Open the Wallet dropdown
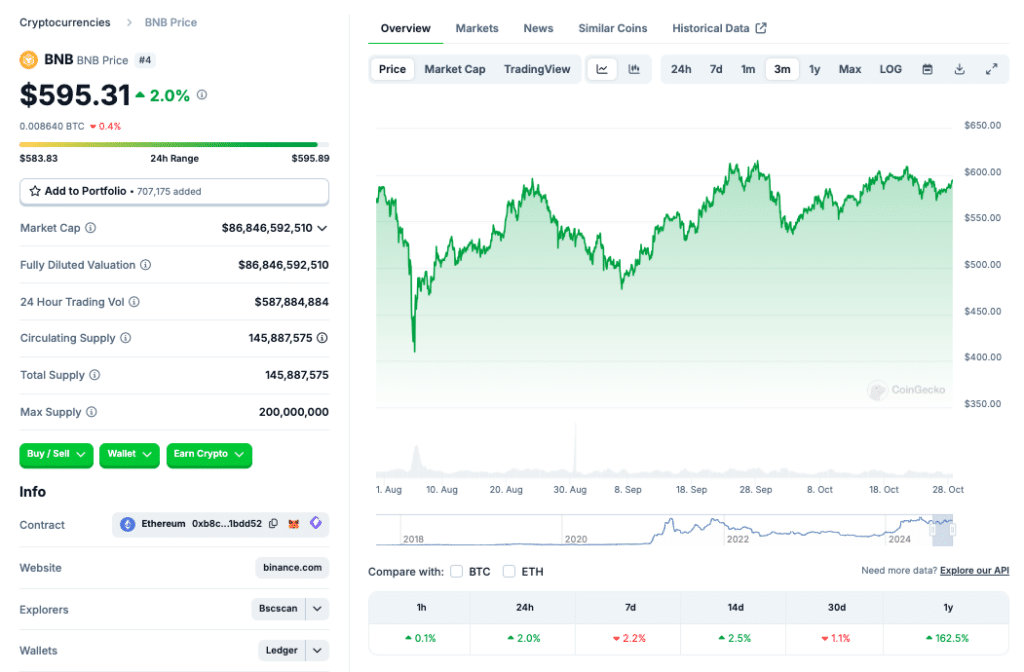Image resolution: width=1024 pixels, height=672 pixels. (x=129, y=454)
